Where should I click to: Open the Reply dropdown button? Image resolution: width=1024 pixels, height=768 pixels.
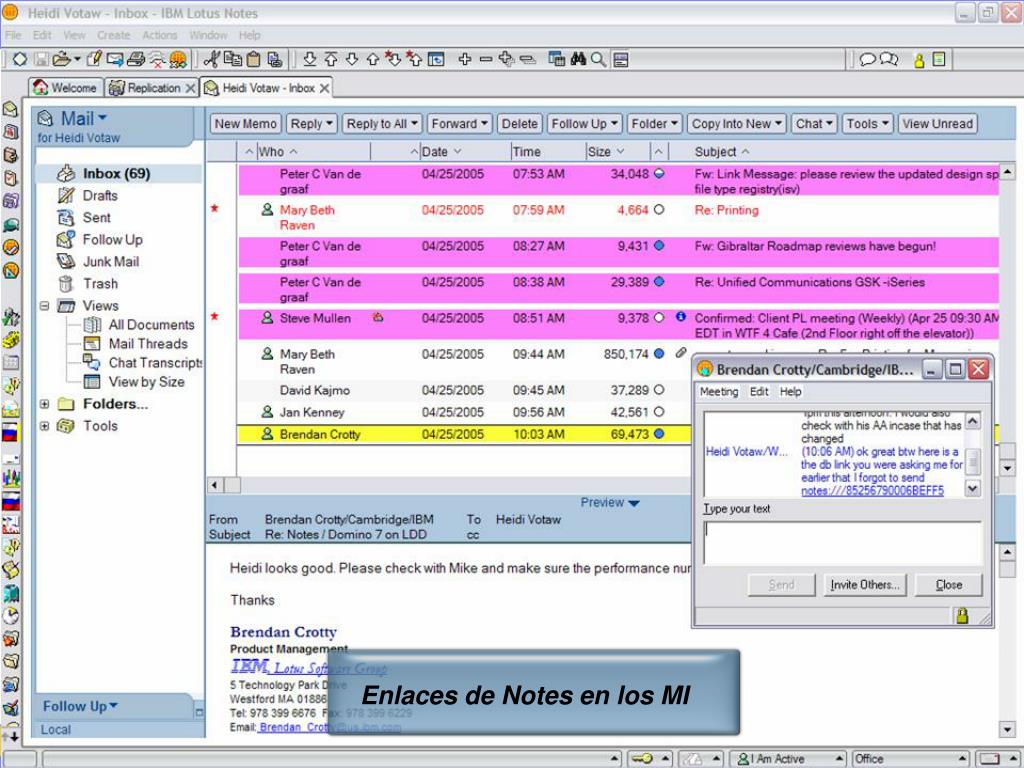point(312,123)
